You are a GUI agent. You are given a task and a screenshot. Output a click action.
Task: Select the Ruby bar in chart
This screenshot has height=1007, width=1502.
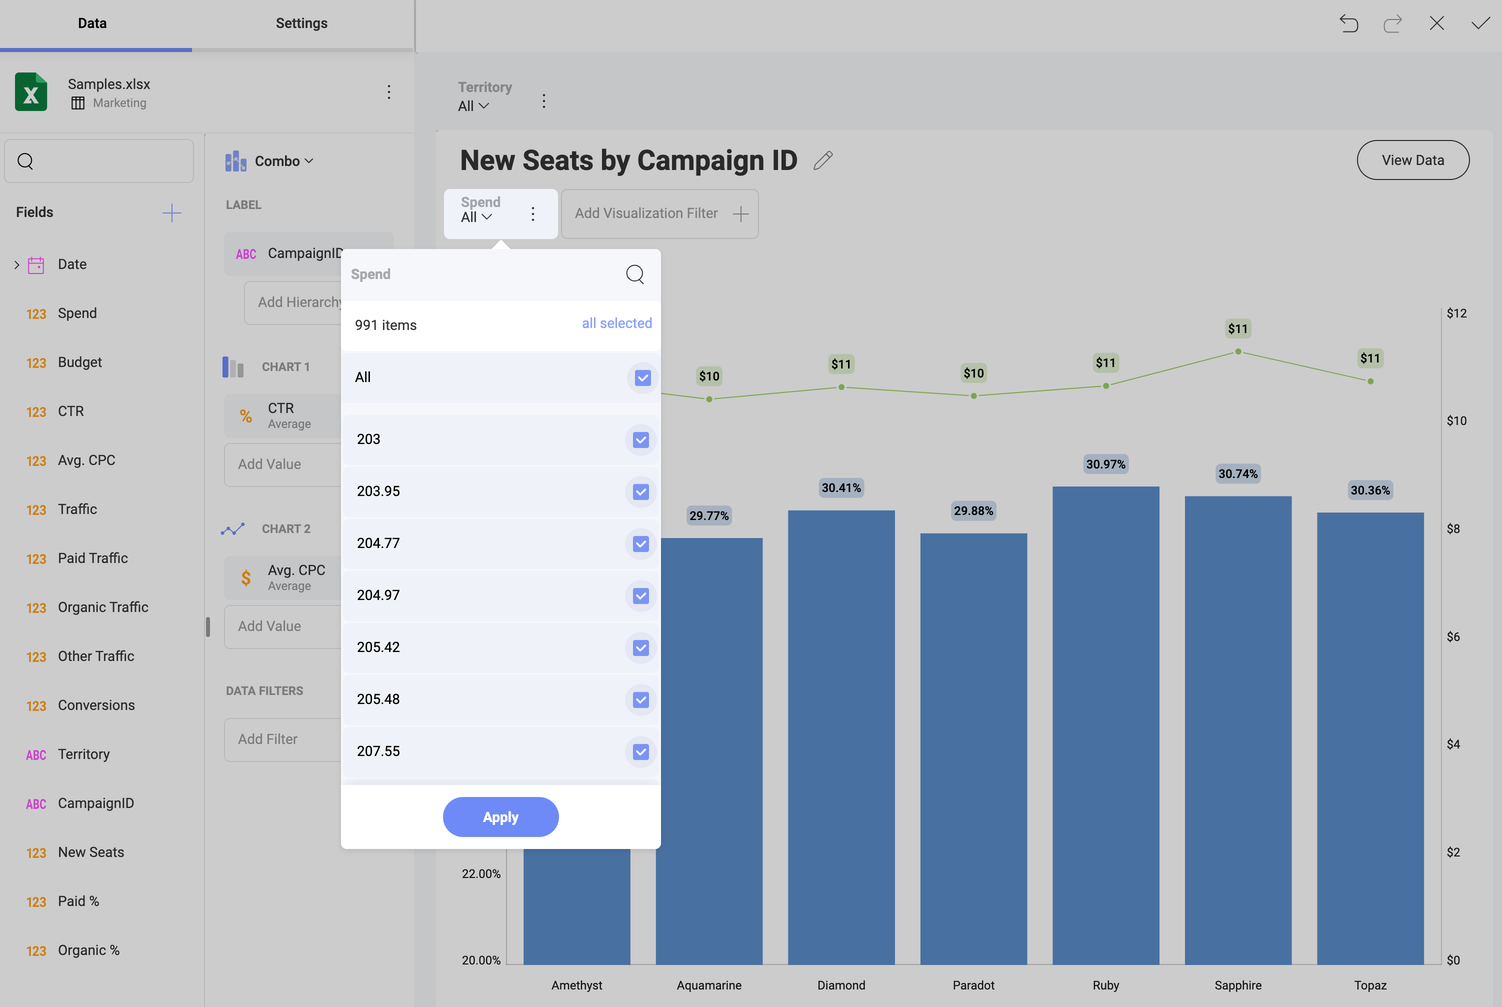coord(1106,725)
